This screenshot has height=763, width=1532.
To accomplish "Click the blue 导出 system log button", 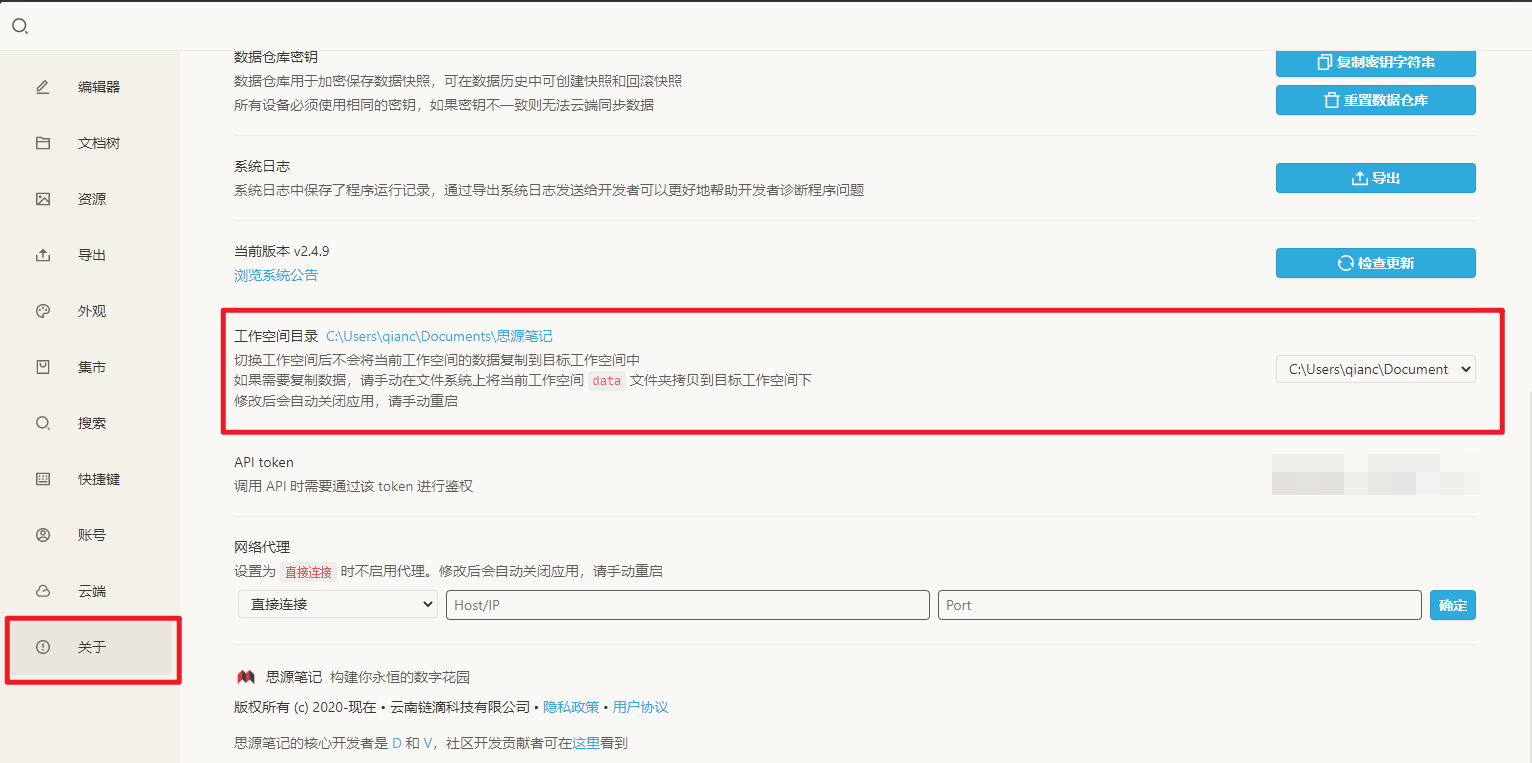I will pos(1375,178).
